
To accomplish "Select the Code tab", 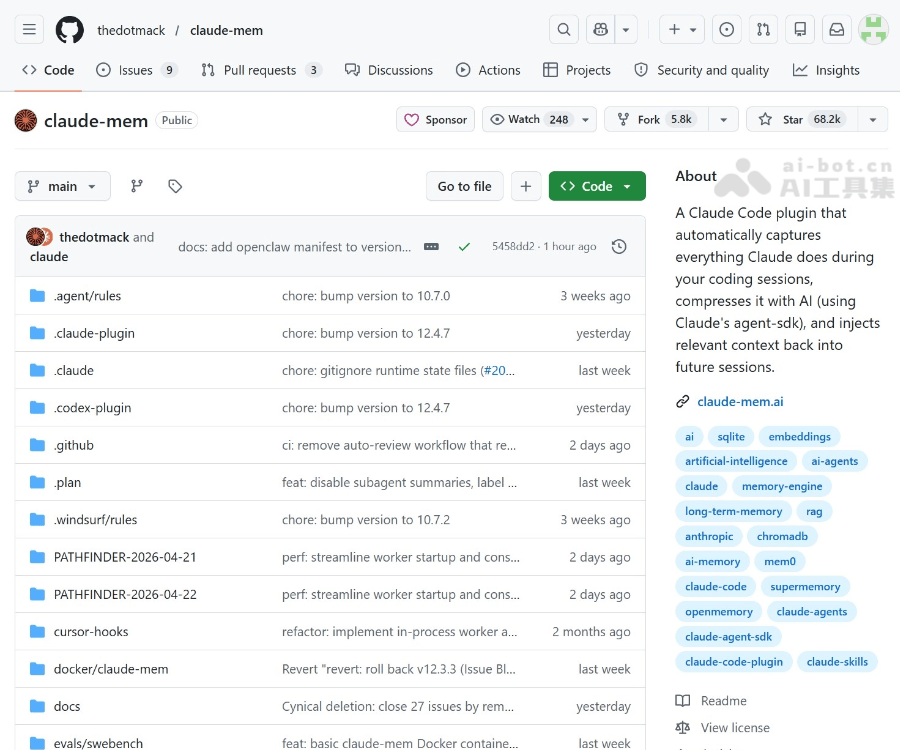I will [x=48, y=70].
